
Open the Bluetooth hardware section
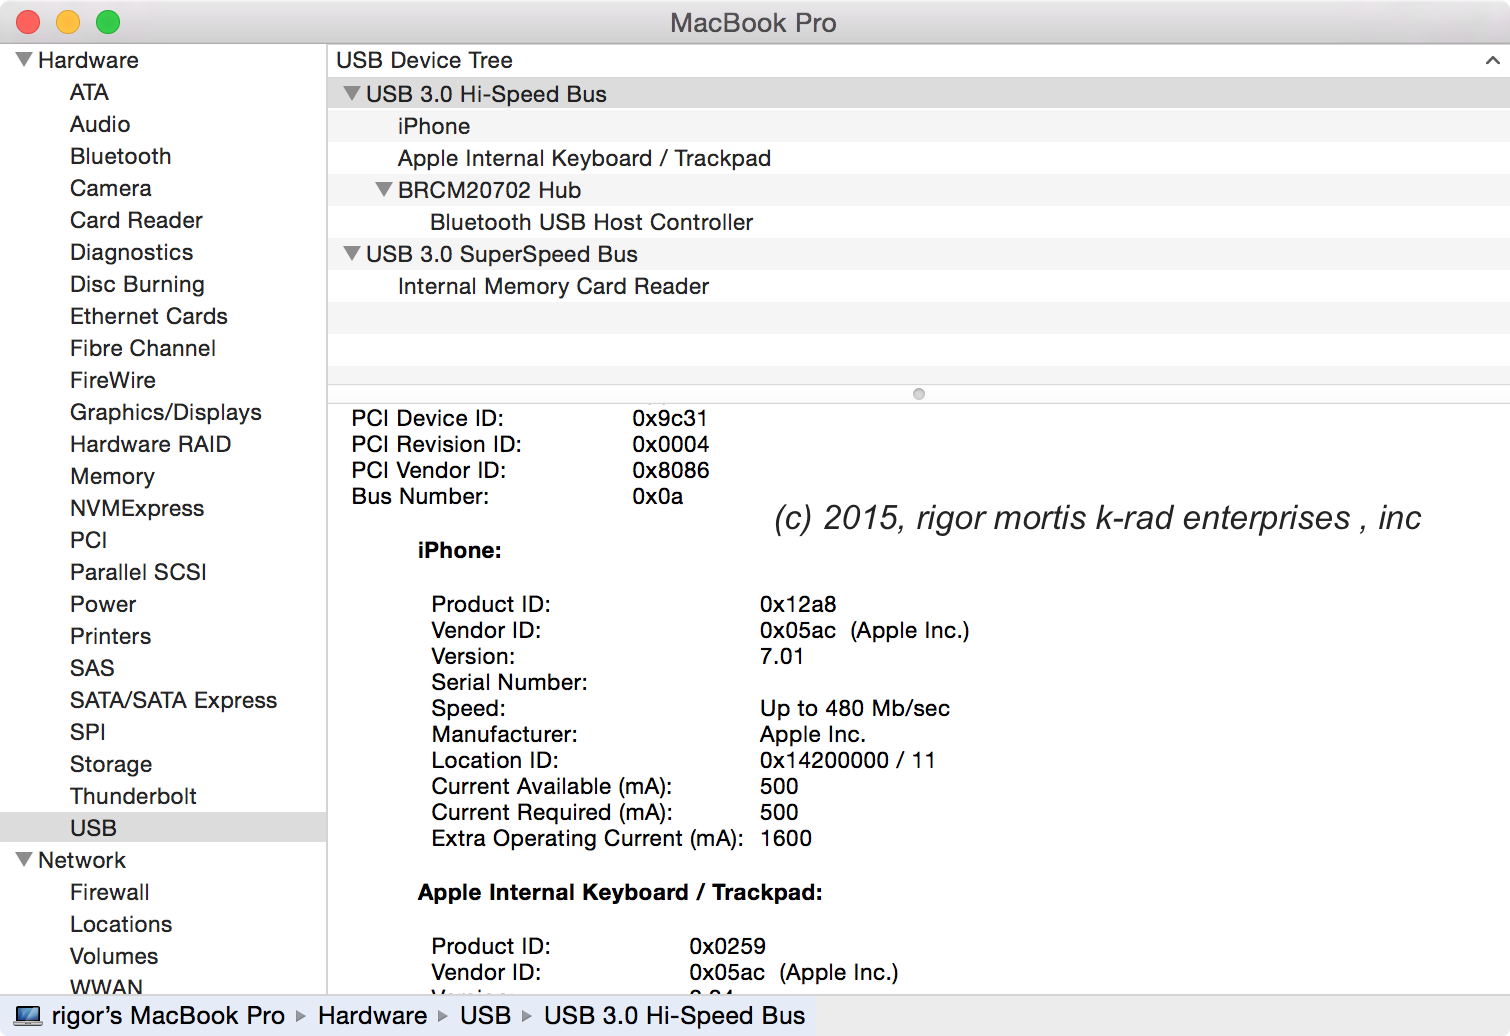tap(121, 156)
